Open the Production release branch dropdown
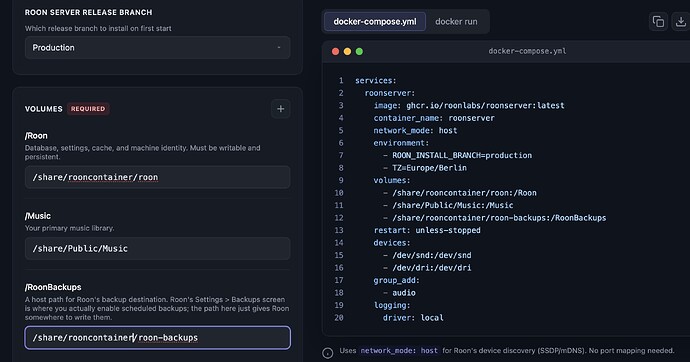This screenshot has height=362, width=690. click(158, 48)
